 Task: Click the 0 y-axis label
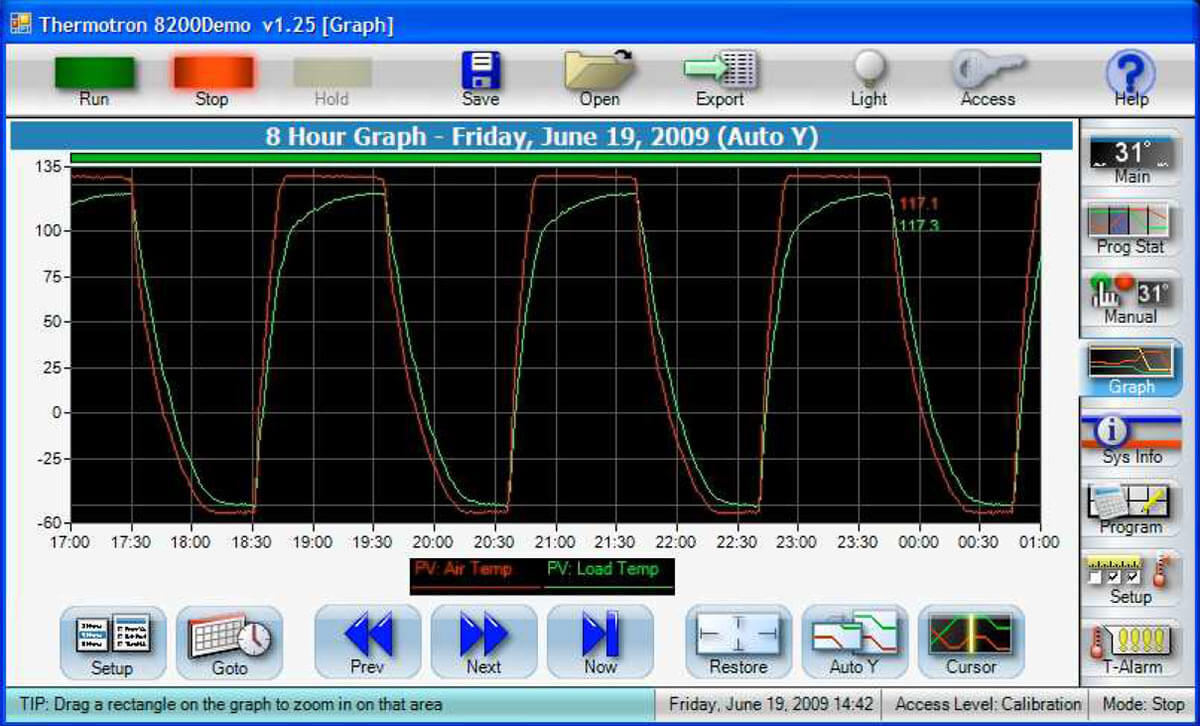(56, 412)
